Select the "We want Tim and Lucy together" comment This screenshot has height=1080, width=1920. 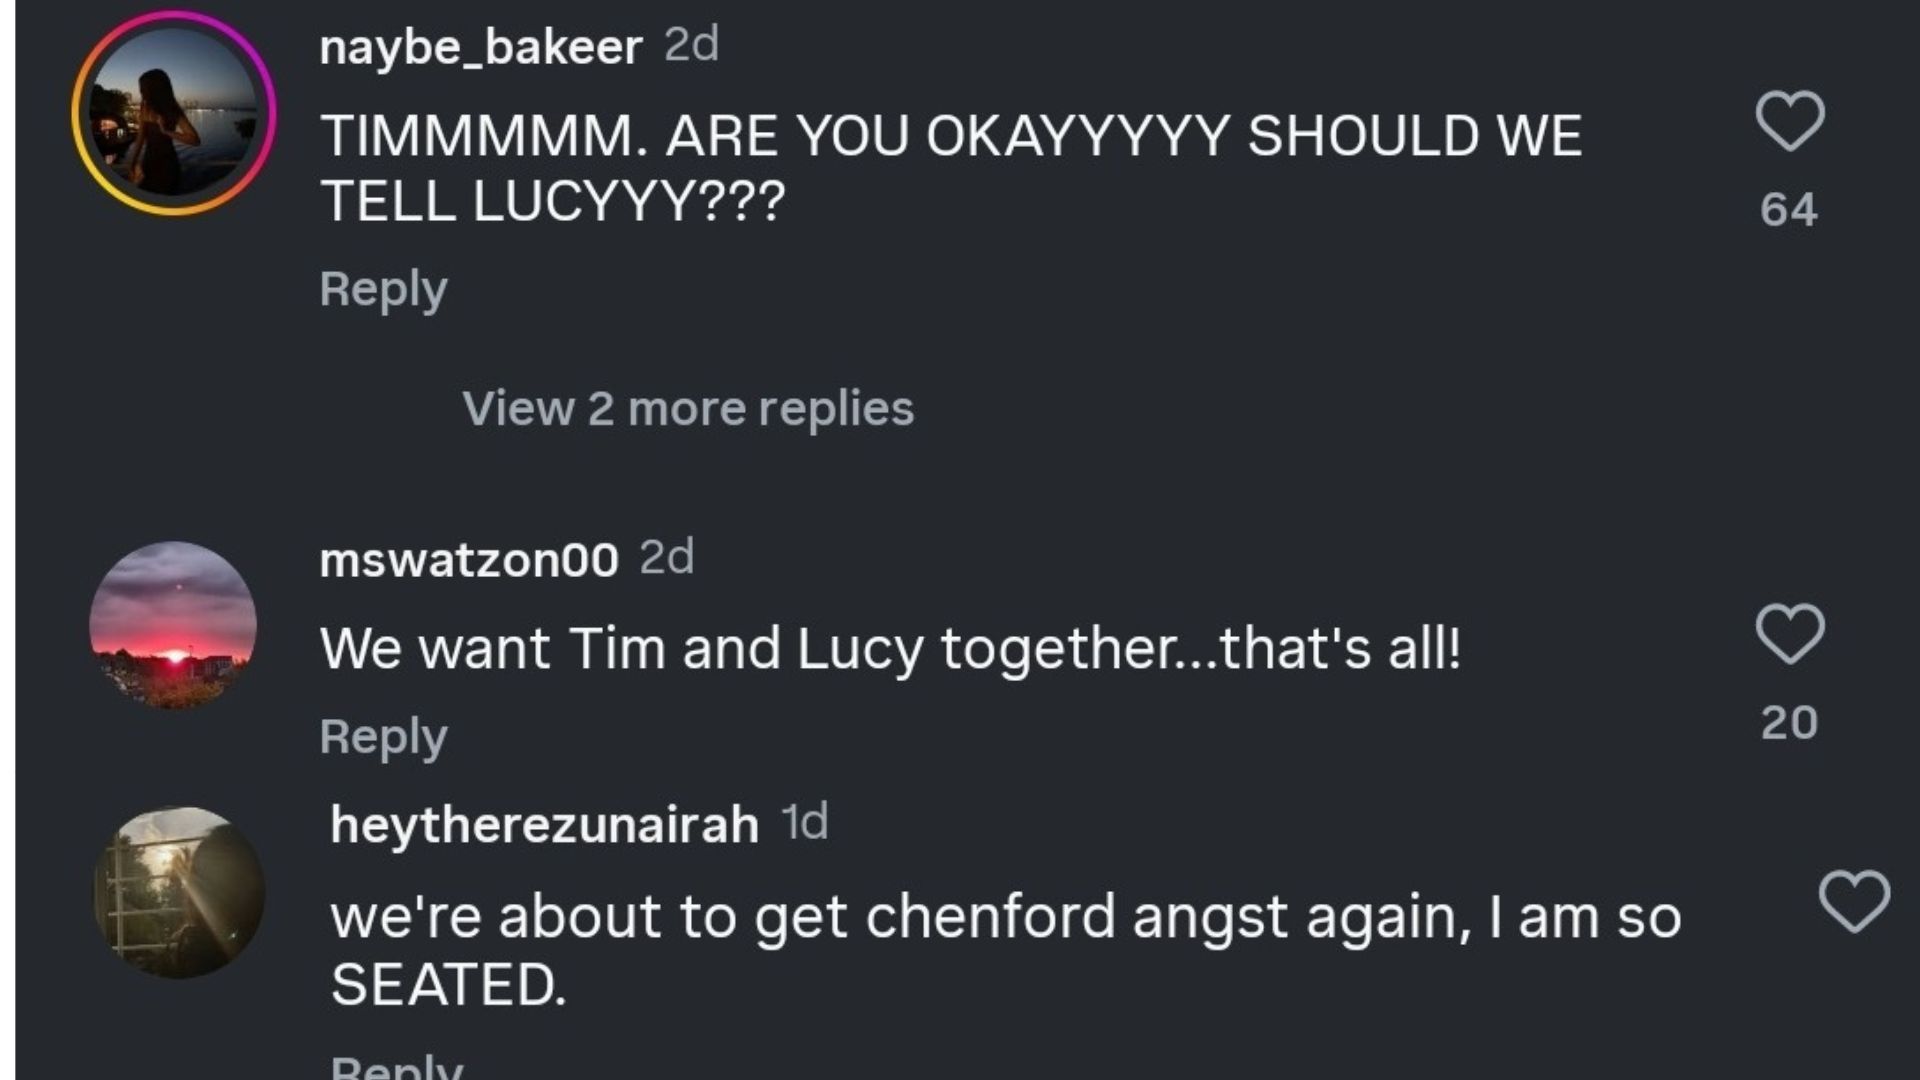pos(890,648)
